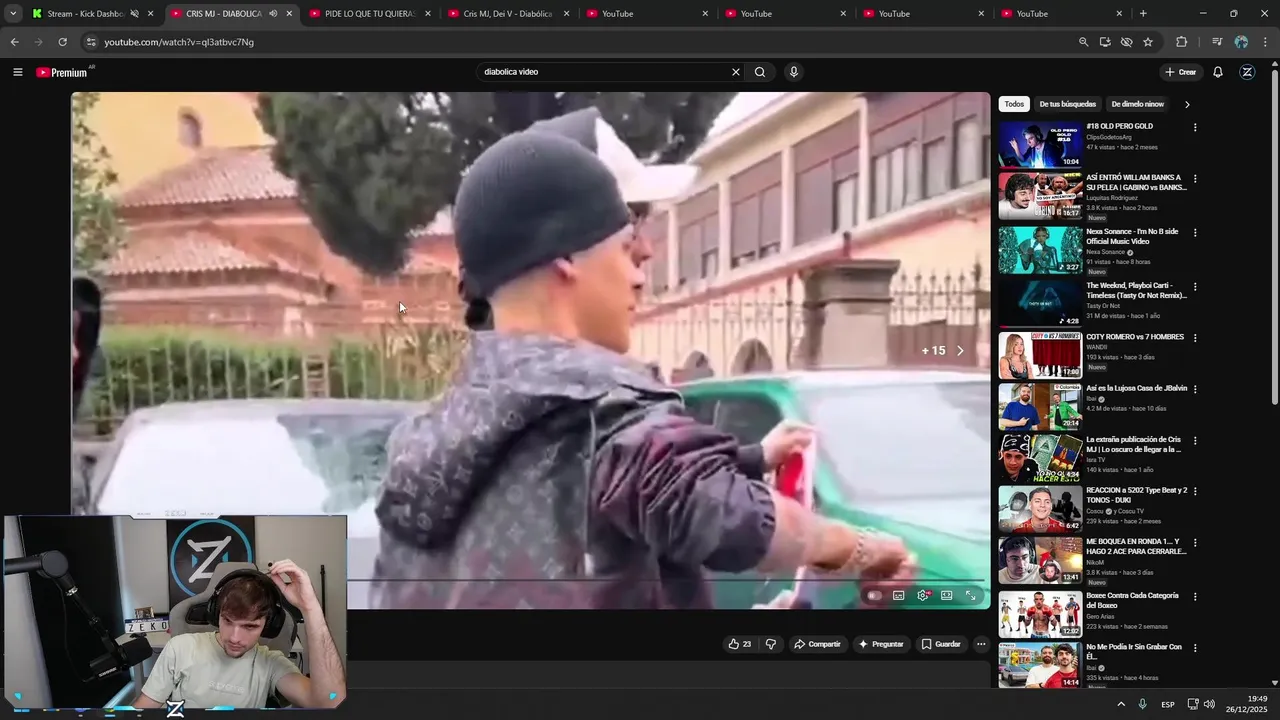Image resolution: width=1280 pixels, height=720 pixels.
Task: Toggle autoplay switch in the player
Action: (x=874, y=595)
